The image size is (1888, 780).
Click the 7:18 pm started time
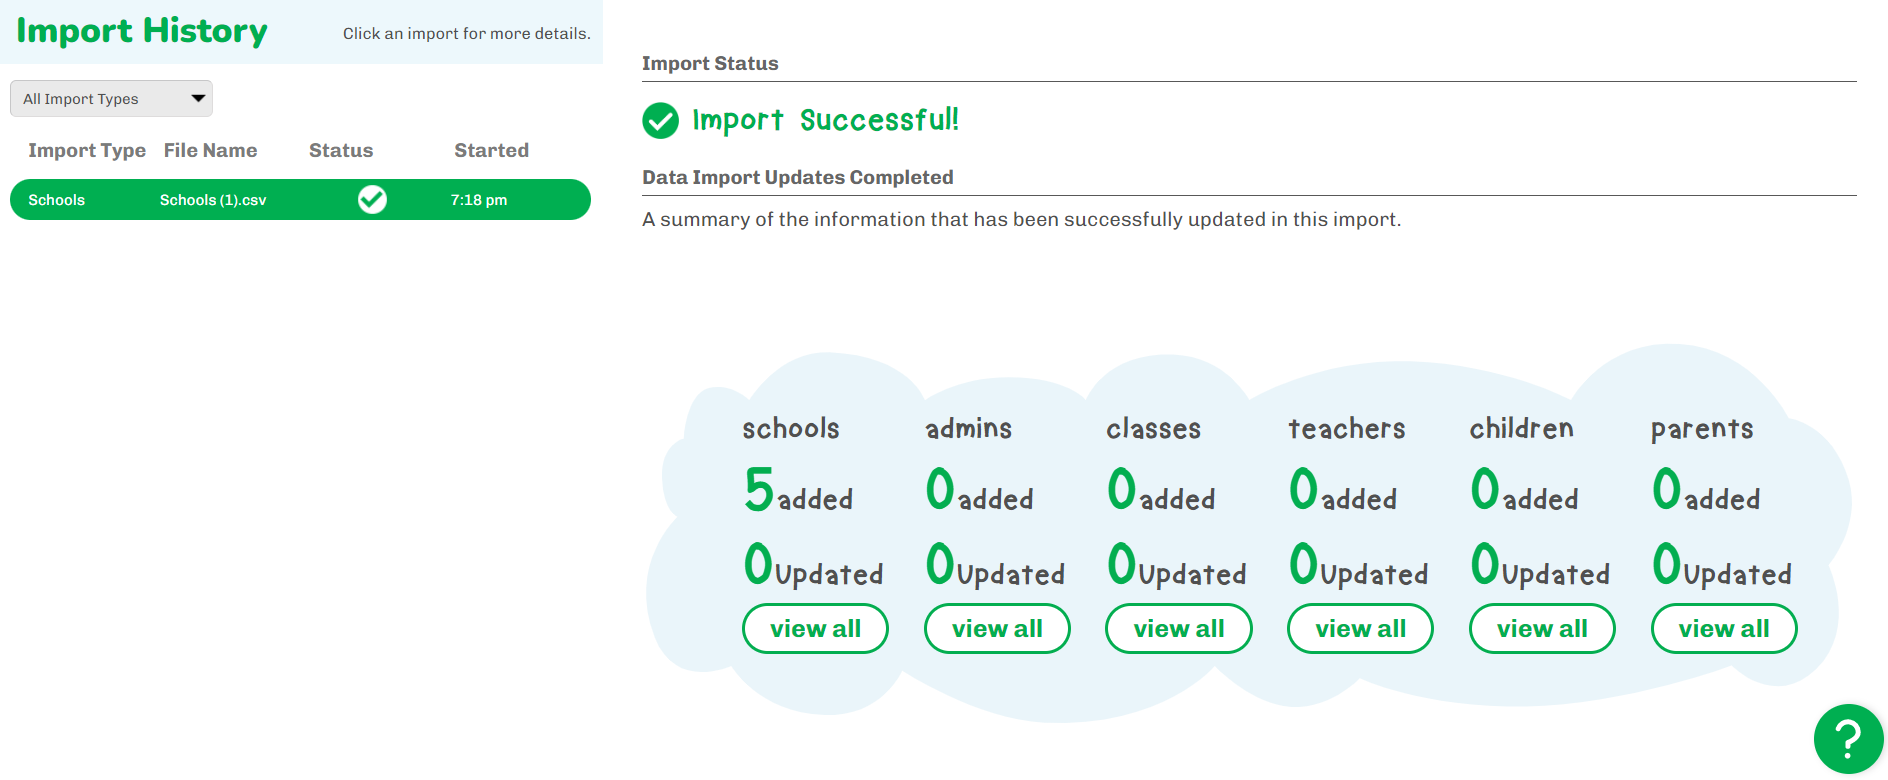[x=478, y=200]
